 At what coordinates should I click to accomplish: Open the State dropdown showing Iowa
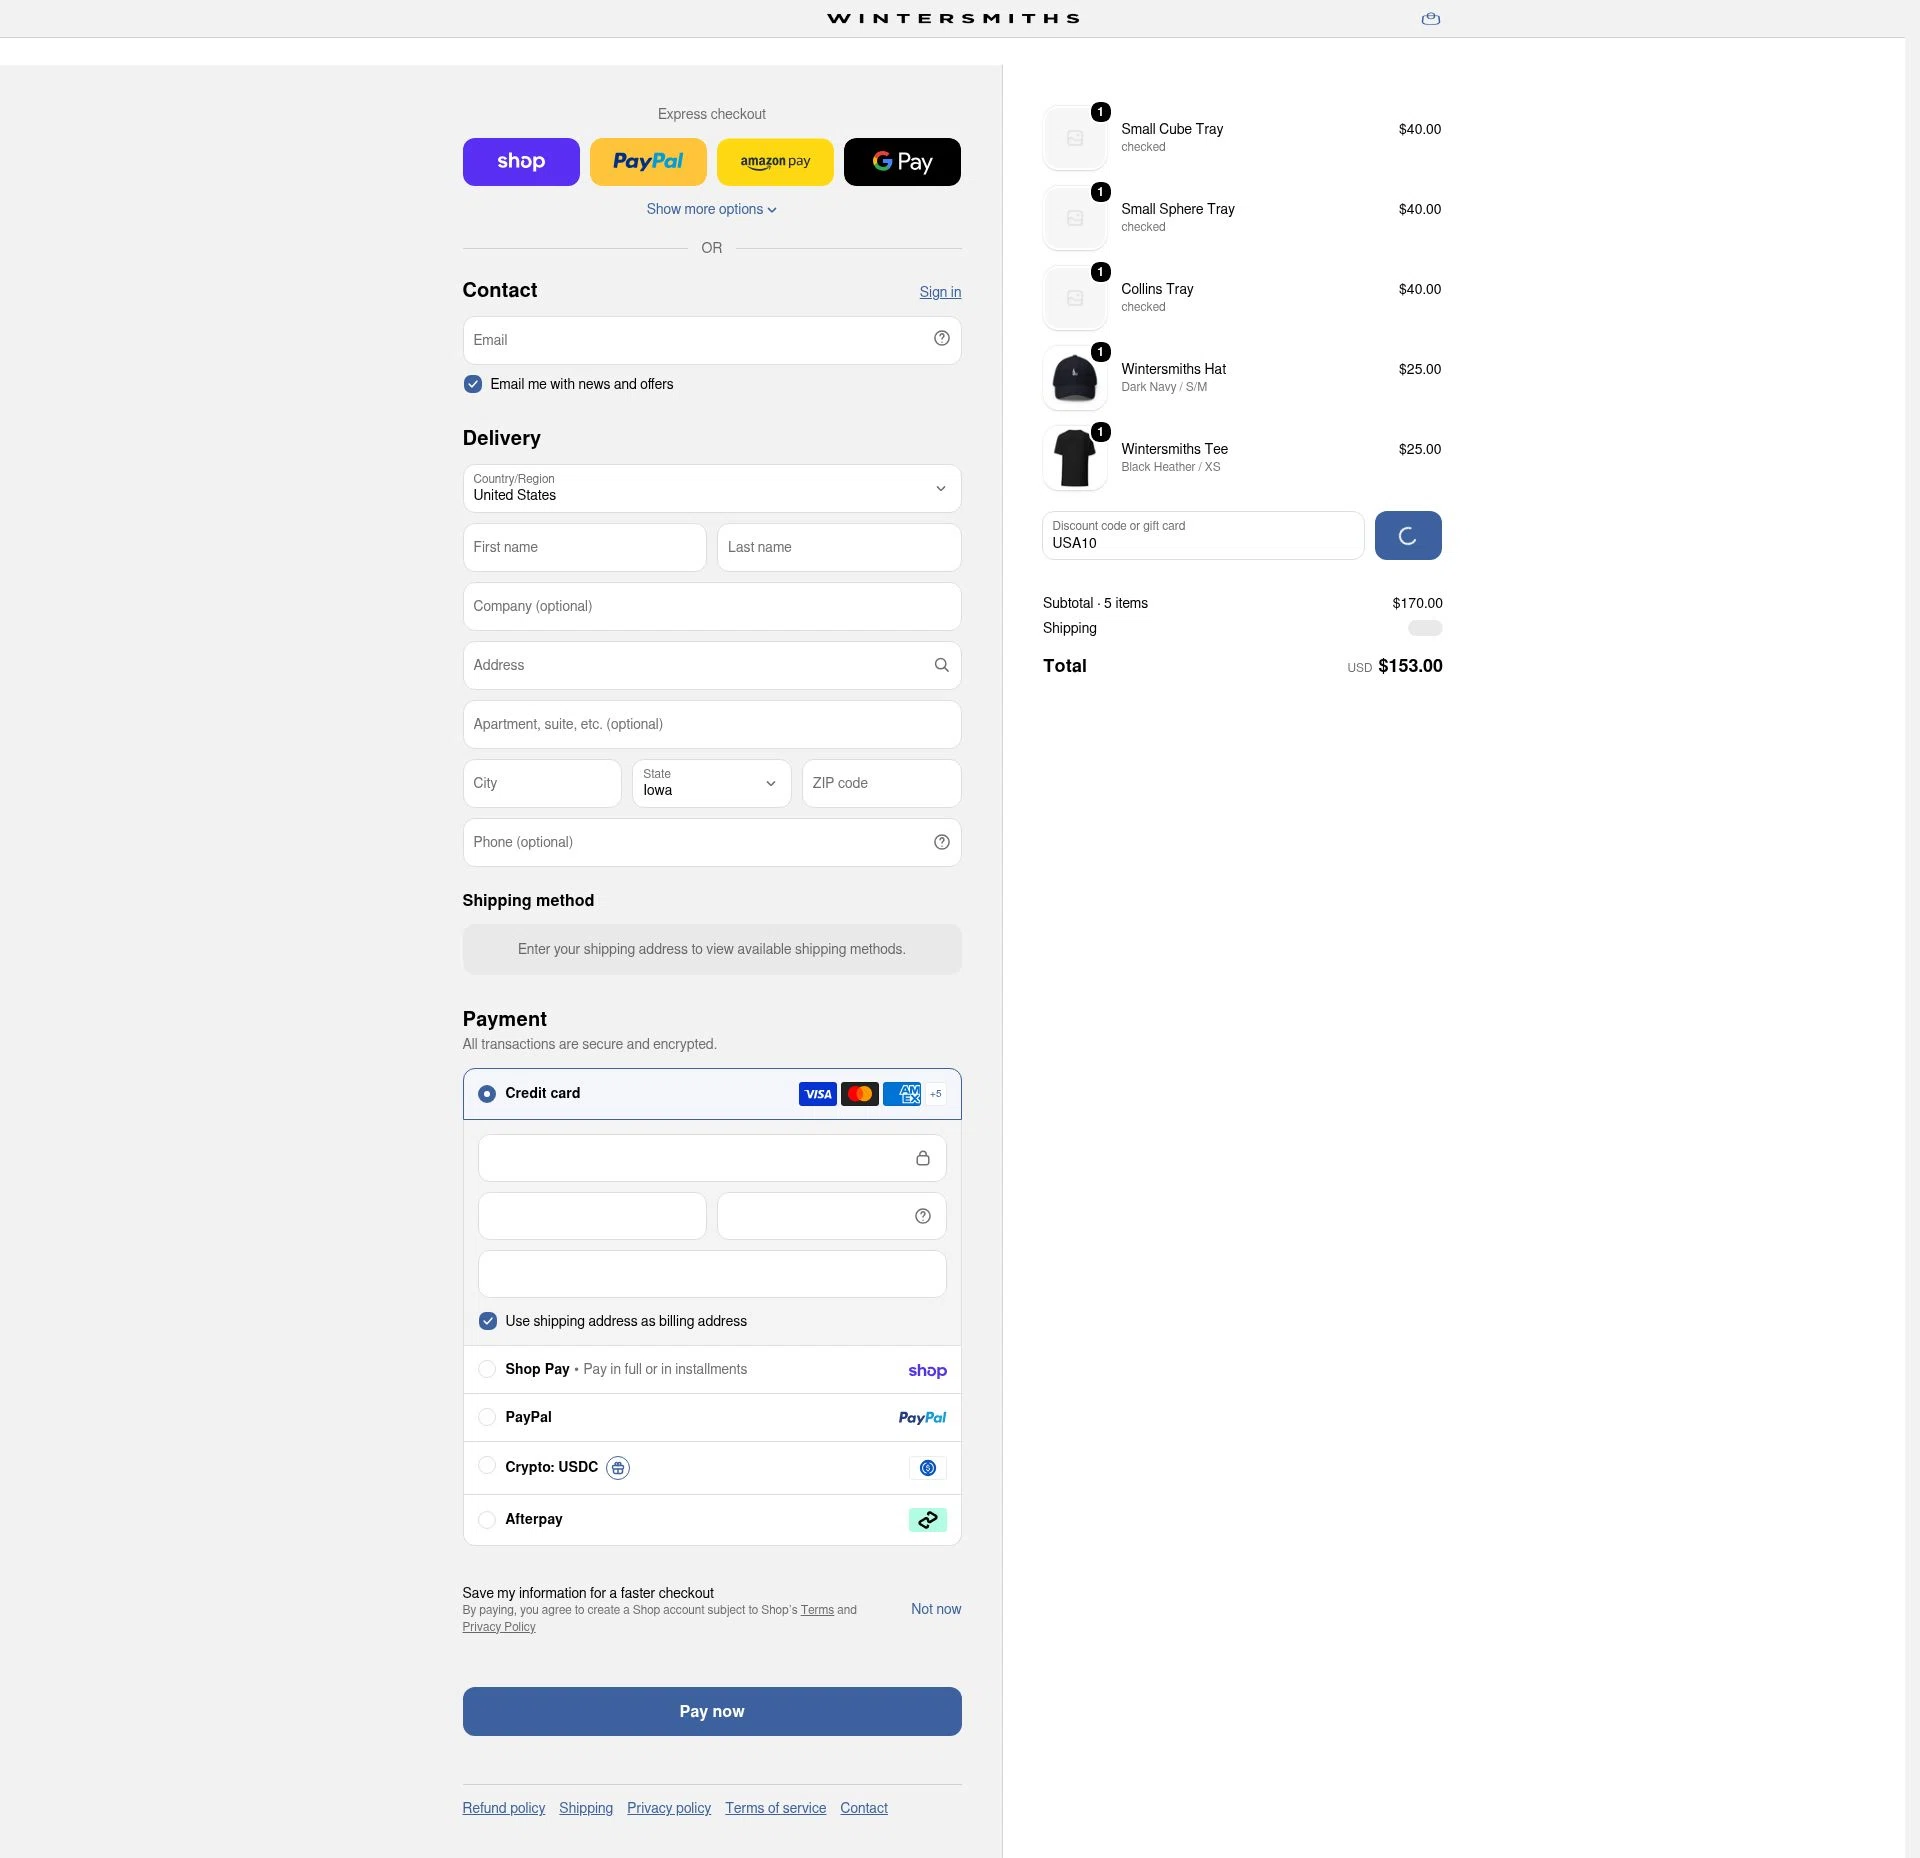point(711,783)
